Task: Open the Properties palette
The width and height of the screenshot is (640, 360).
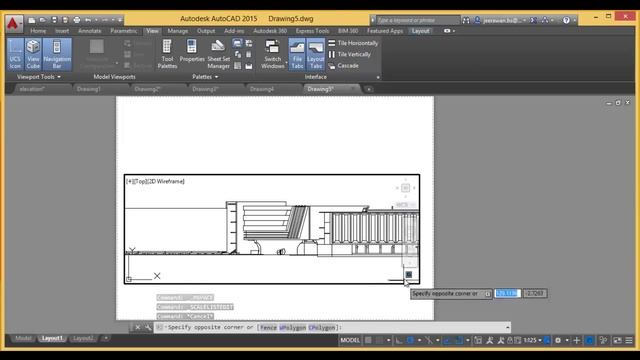Action: 192,51
